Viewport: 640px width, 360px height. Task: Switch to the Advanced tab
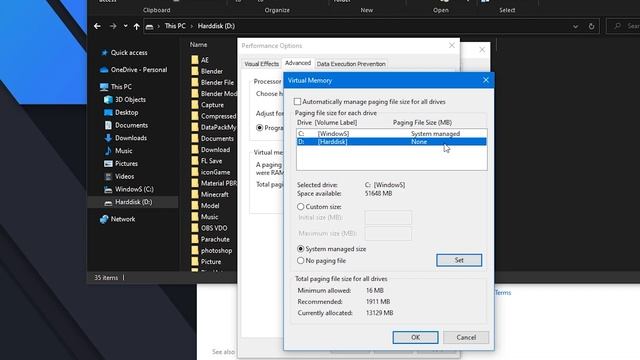pyautogui.click(x=298, y=63)
